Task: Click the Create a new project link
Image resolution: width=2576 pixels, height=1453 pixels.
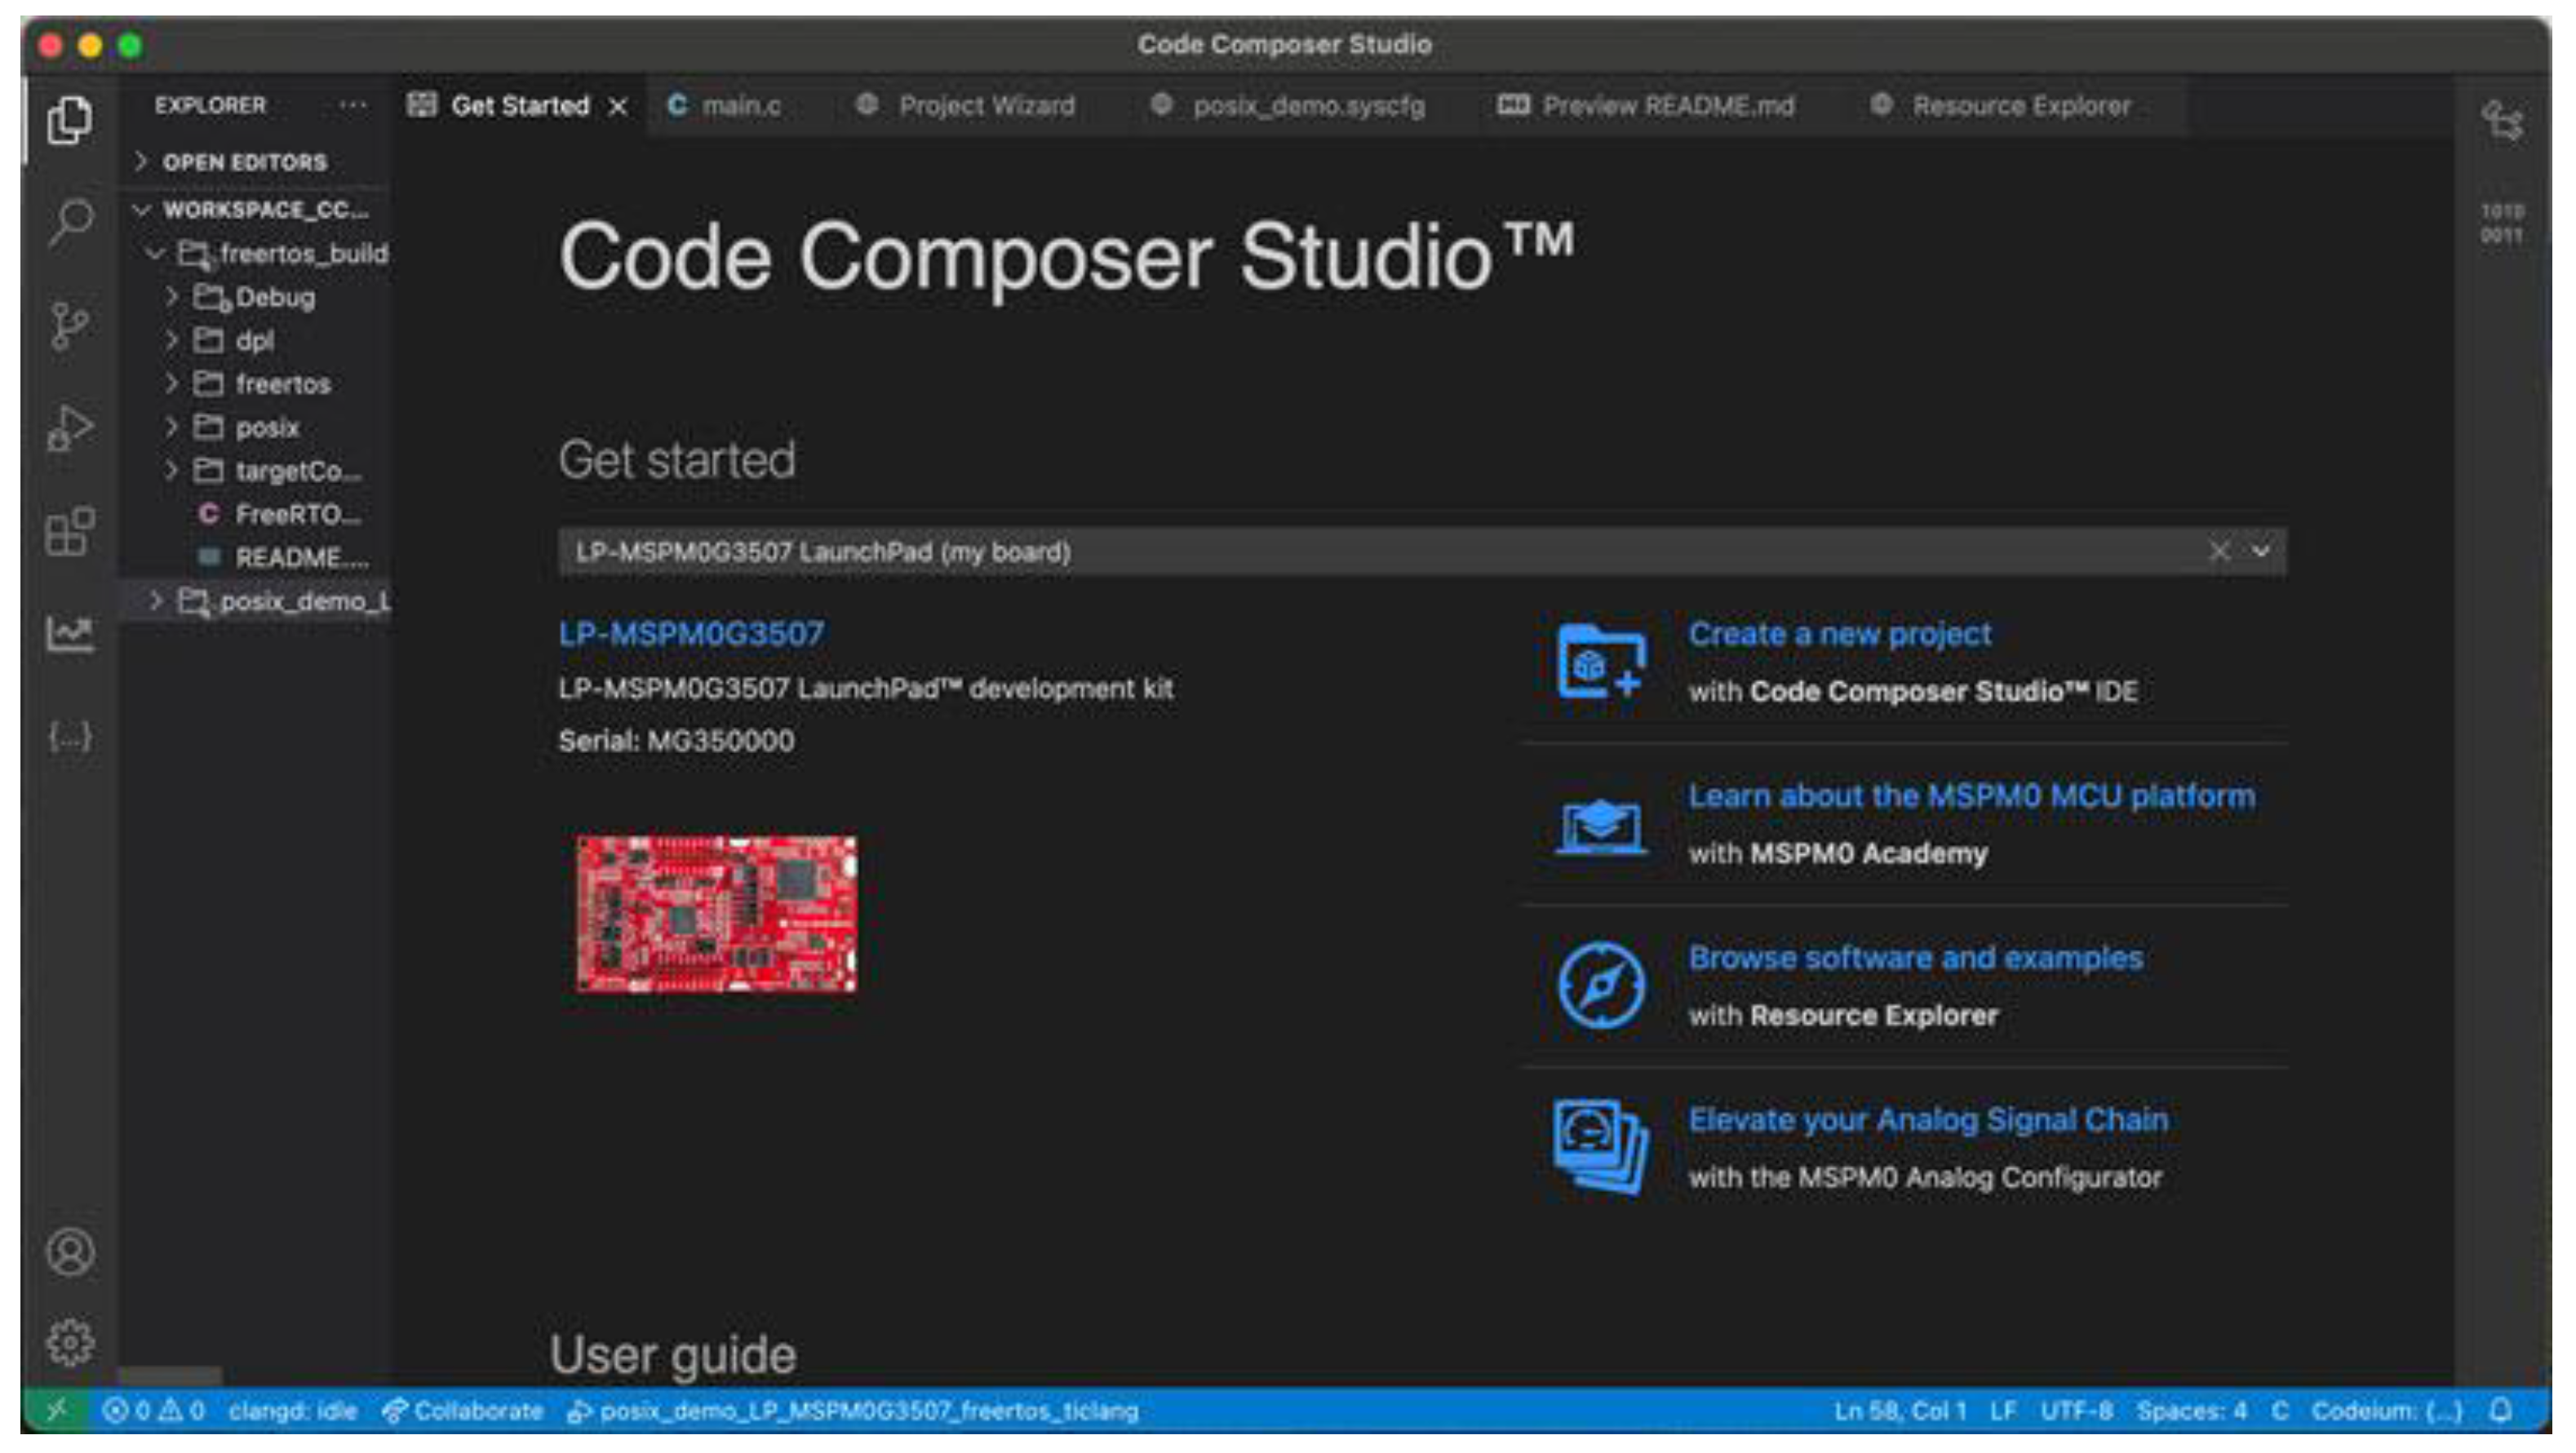Action: 1839,634
